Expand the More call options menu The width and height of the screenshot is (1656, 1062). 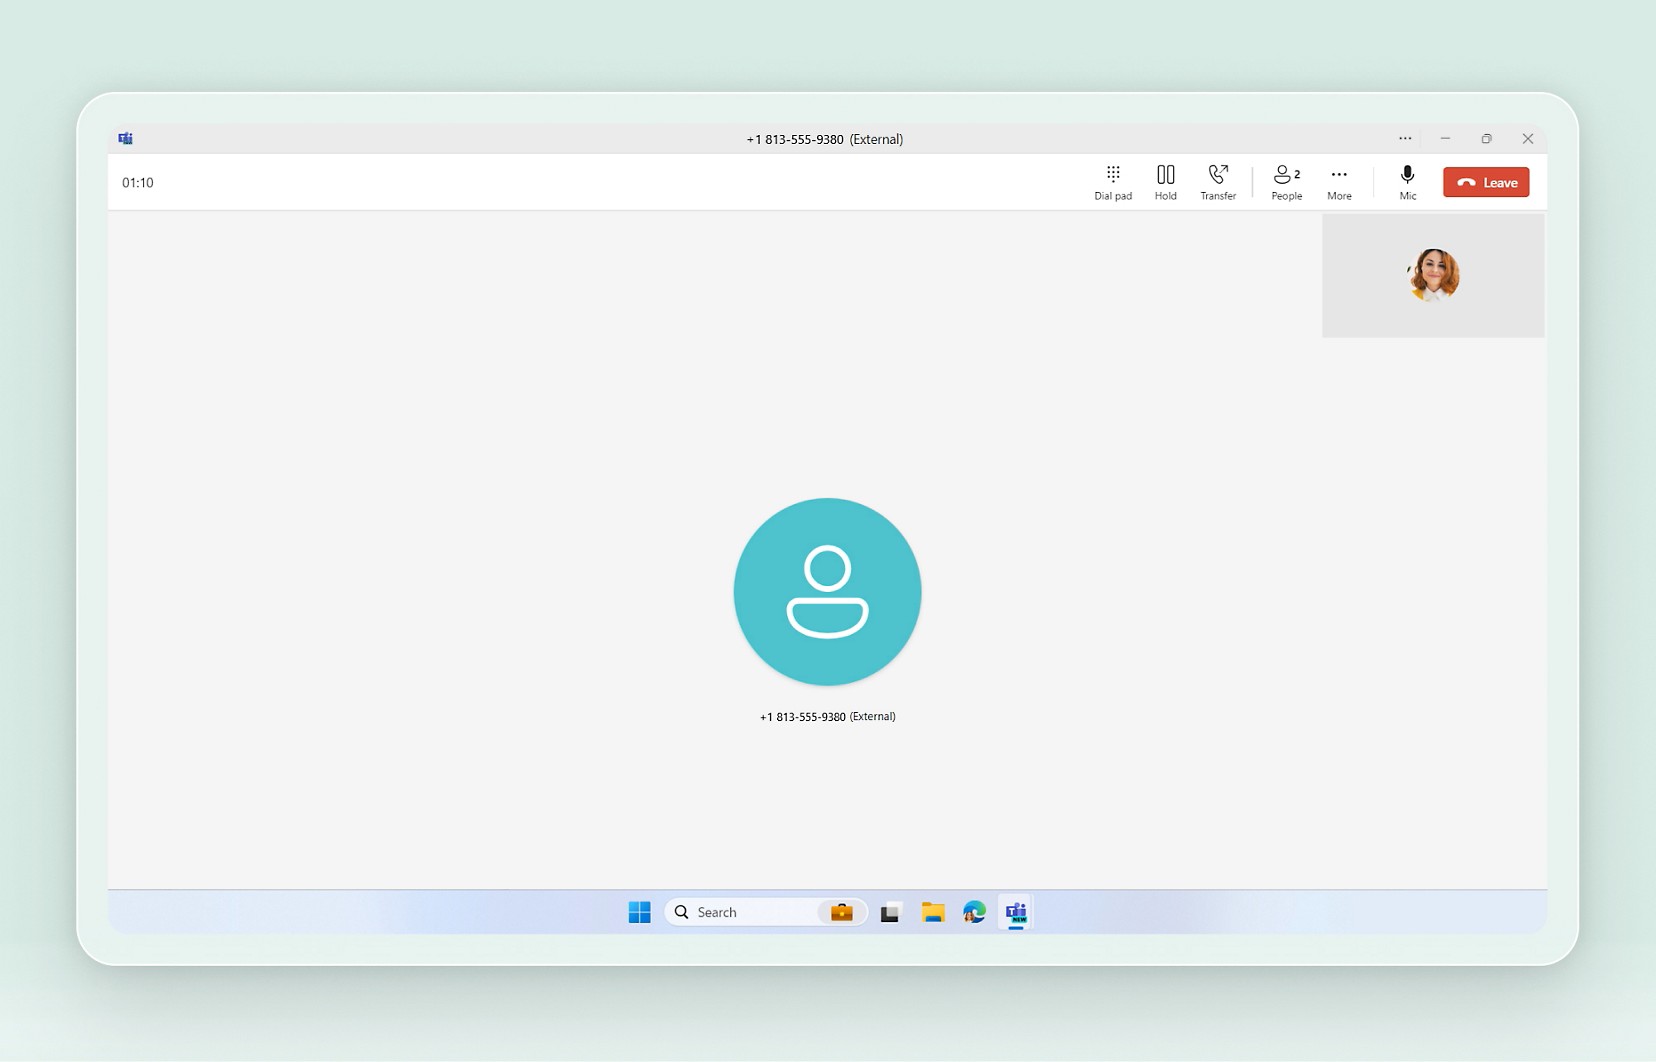click(1339, 182)
